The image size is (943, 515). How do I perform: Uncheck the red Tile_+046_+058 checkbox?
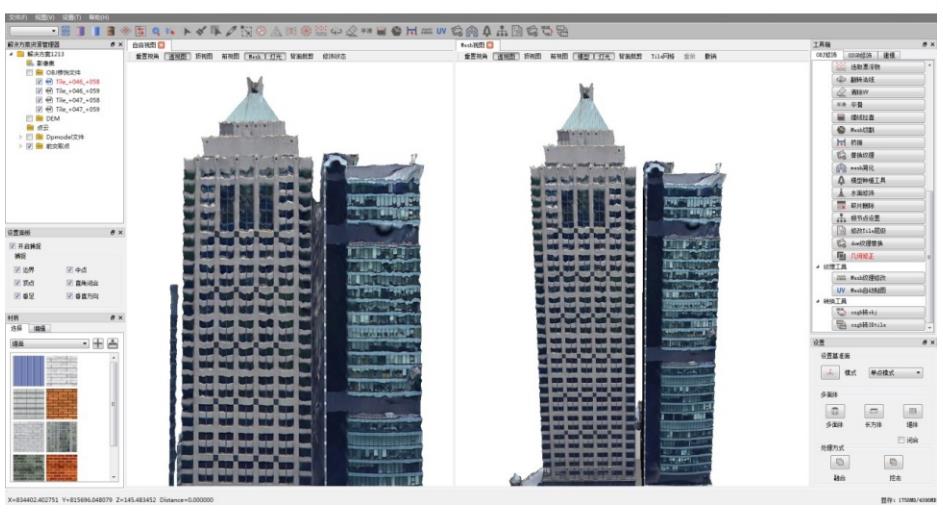tap(39, 82)
